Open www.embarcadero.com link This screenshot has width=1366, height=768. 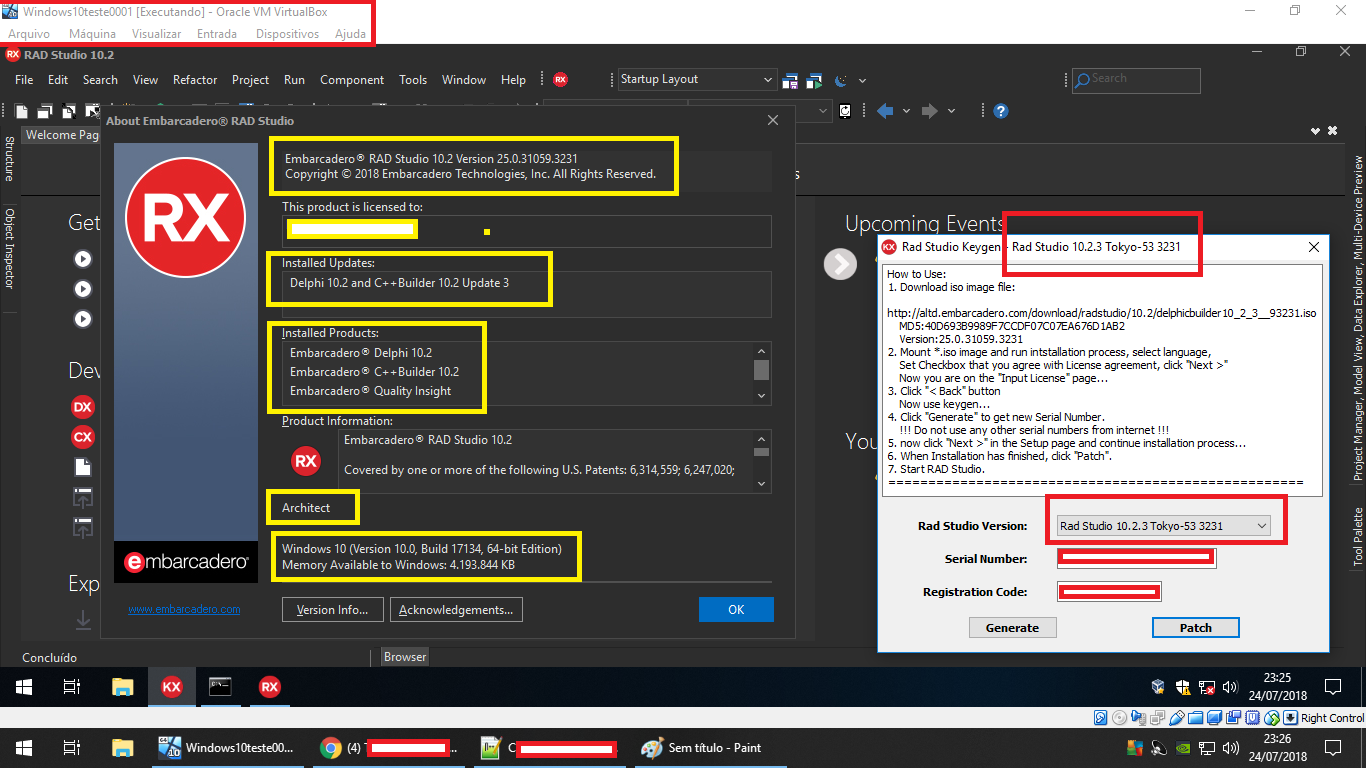tap(184, 610)
